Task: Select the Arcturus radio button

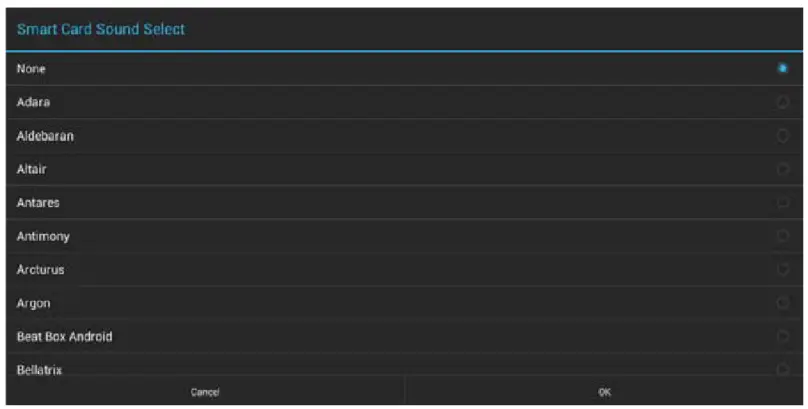Action: (782, 269)
